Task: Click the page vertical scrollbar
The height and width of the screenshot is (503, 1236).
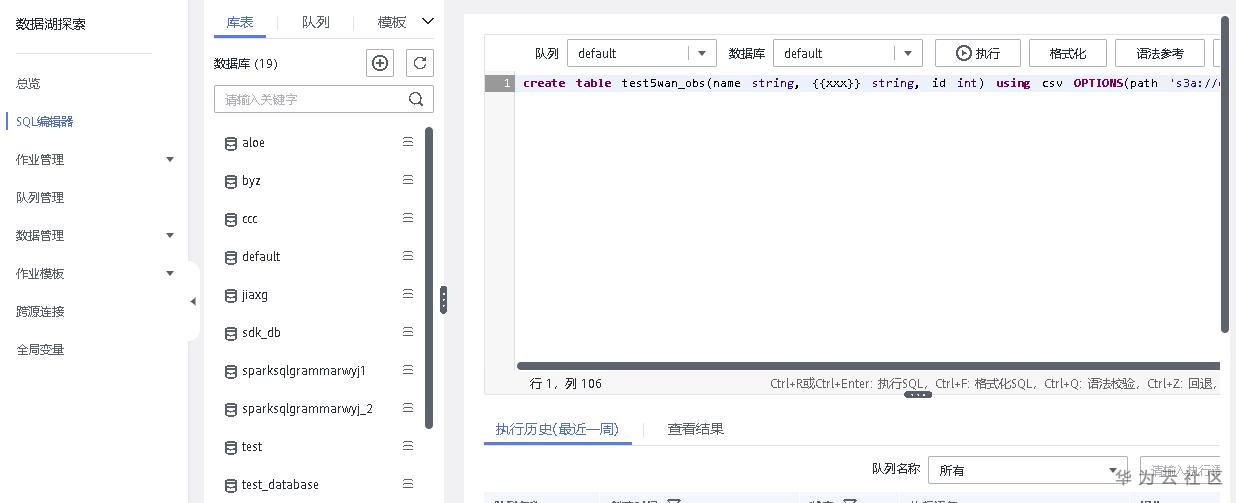Action: pos(1225,174)
